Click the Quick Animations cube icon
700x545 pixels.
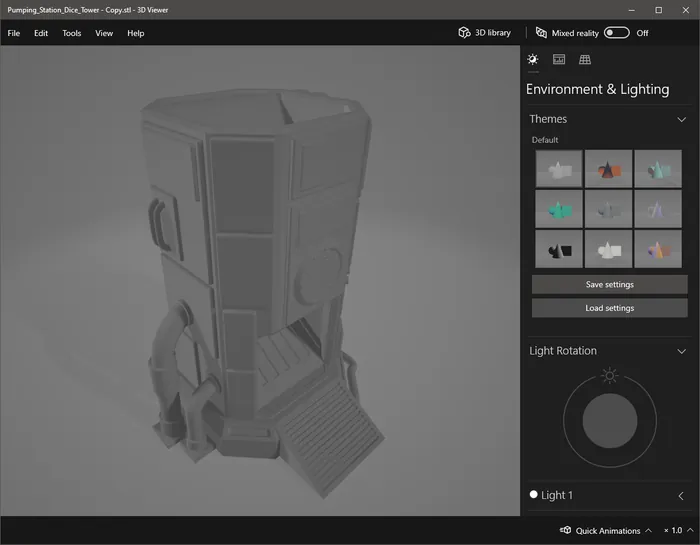pos(565,530)
